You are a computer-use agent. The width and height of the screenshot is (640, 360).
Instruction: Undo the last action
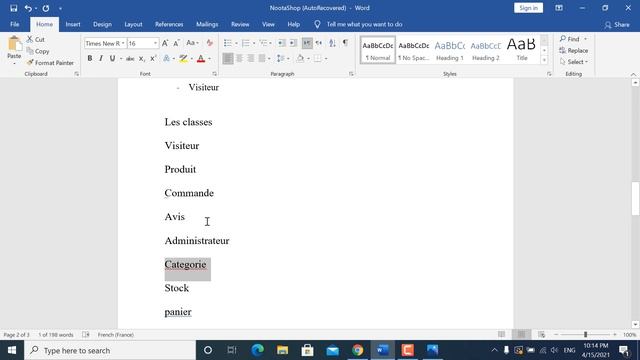(x=28, y=8)
